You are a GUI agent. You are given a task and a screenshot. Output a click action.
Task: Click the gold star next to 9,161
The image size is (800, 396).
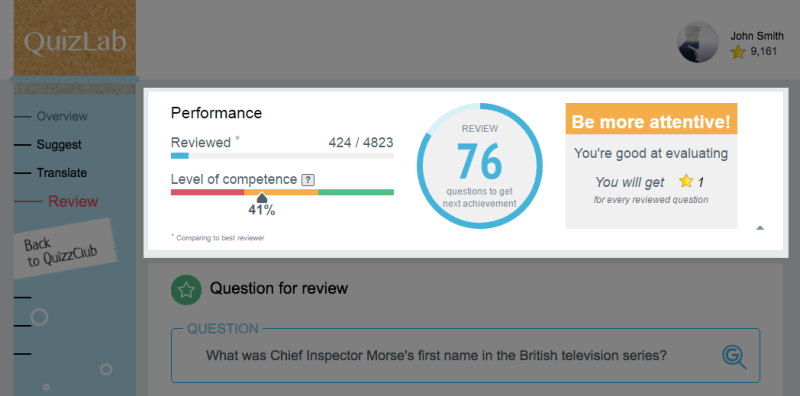coord(738,52)
